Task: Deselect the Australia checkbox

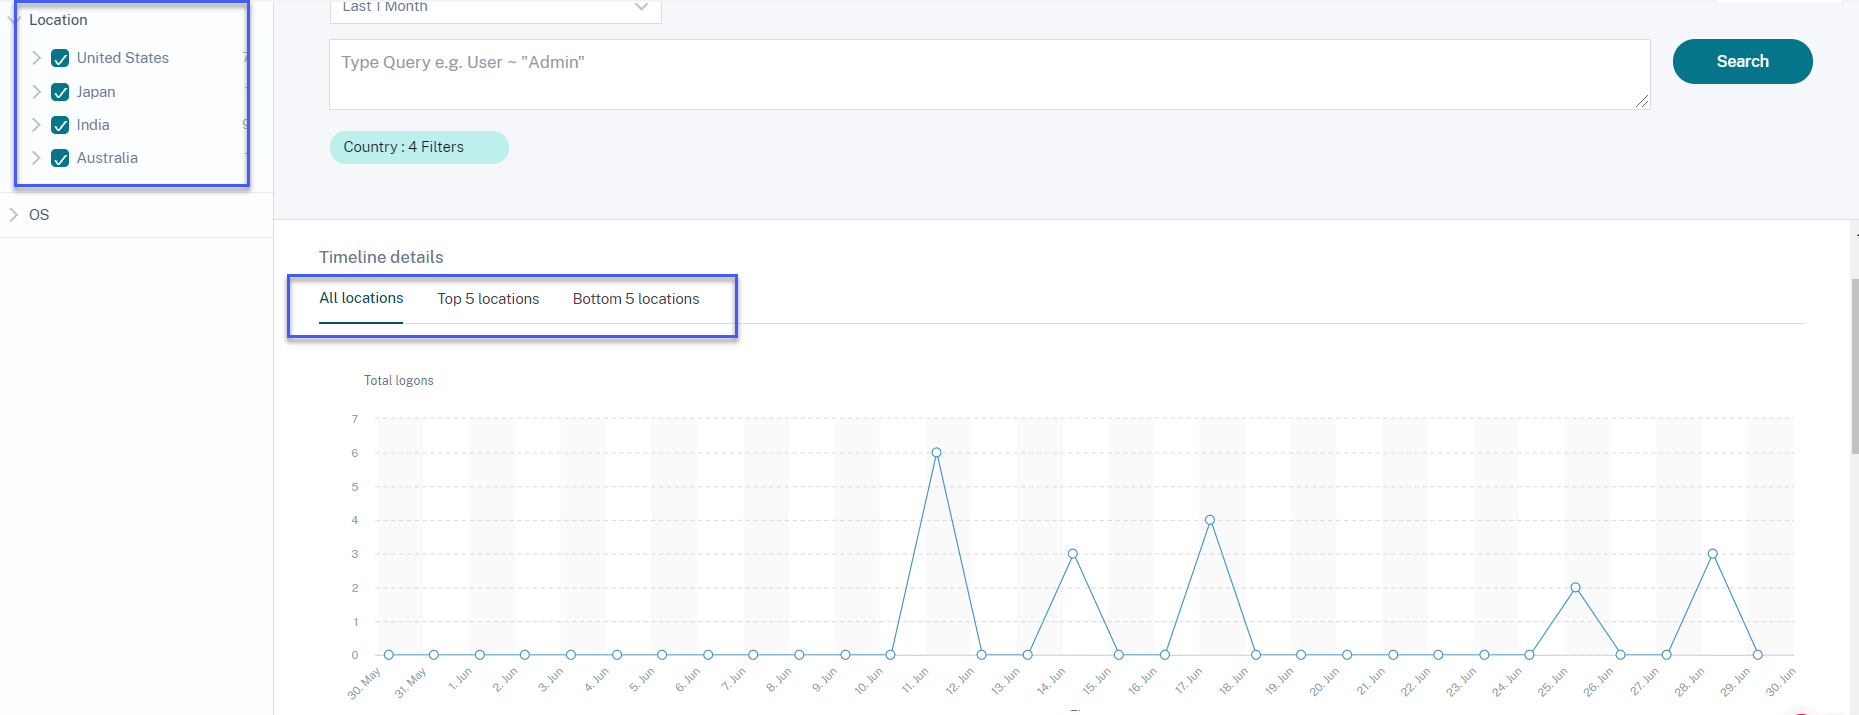Action: coord(60,158)
